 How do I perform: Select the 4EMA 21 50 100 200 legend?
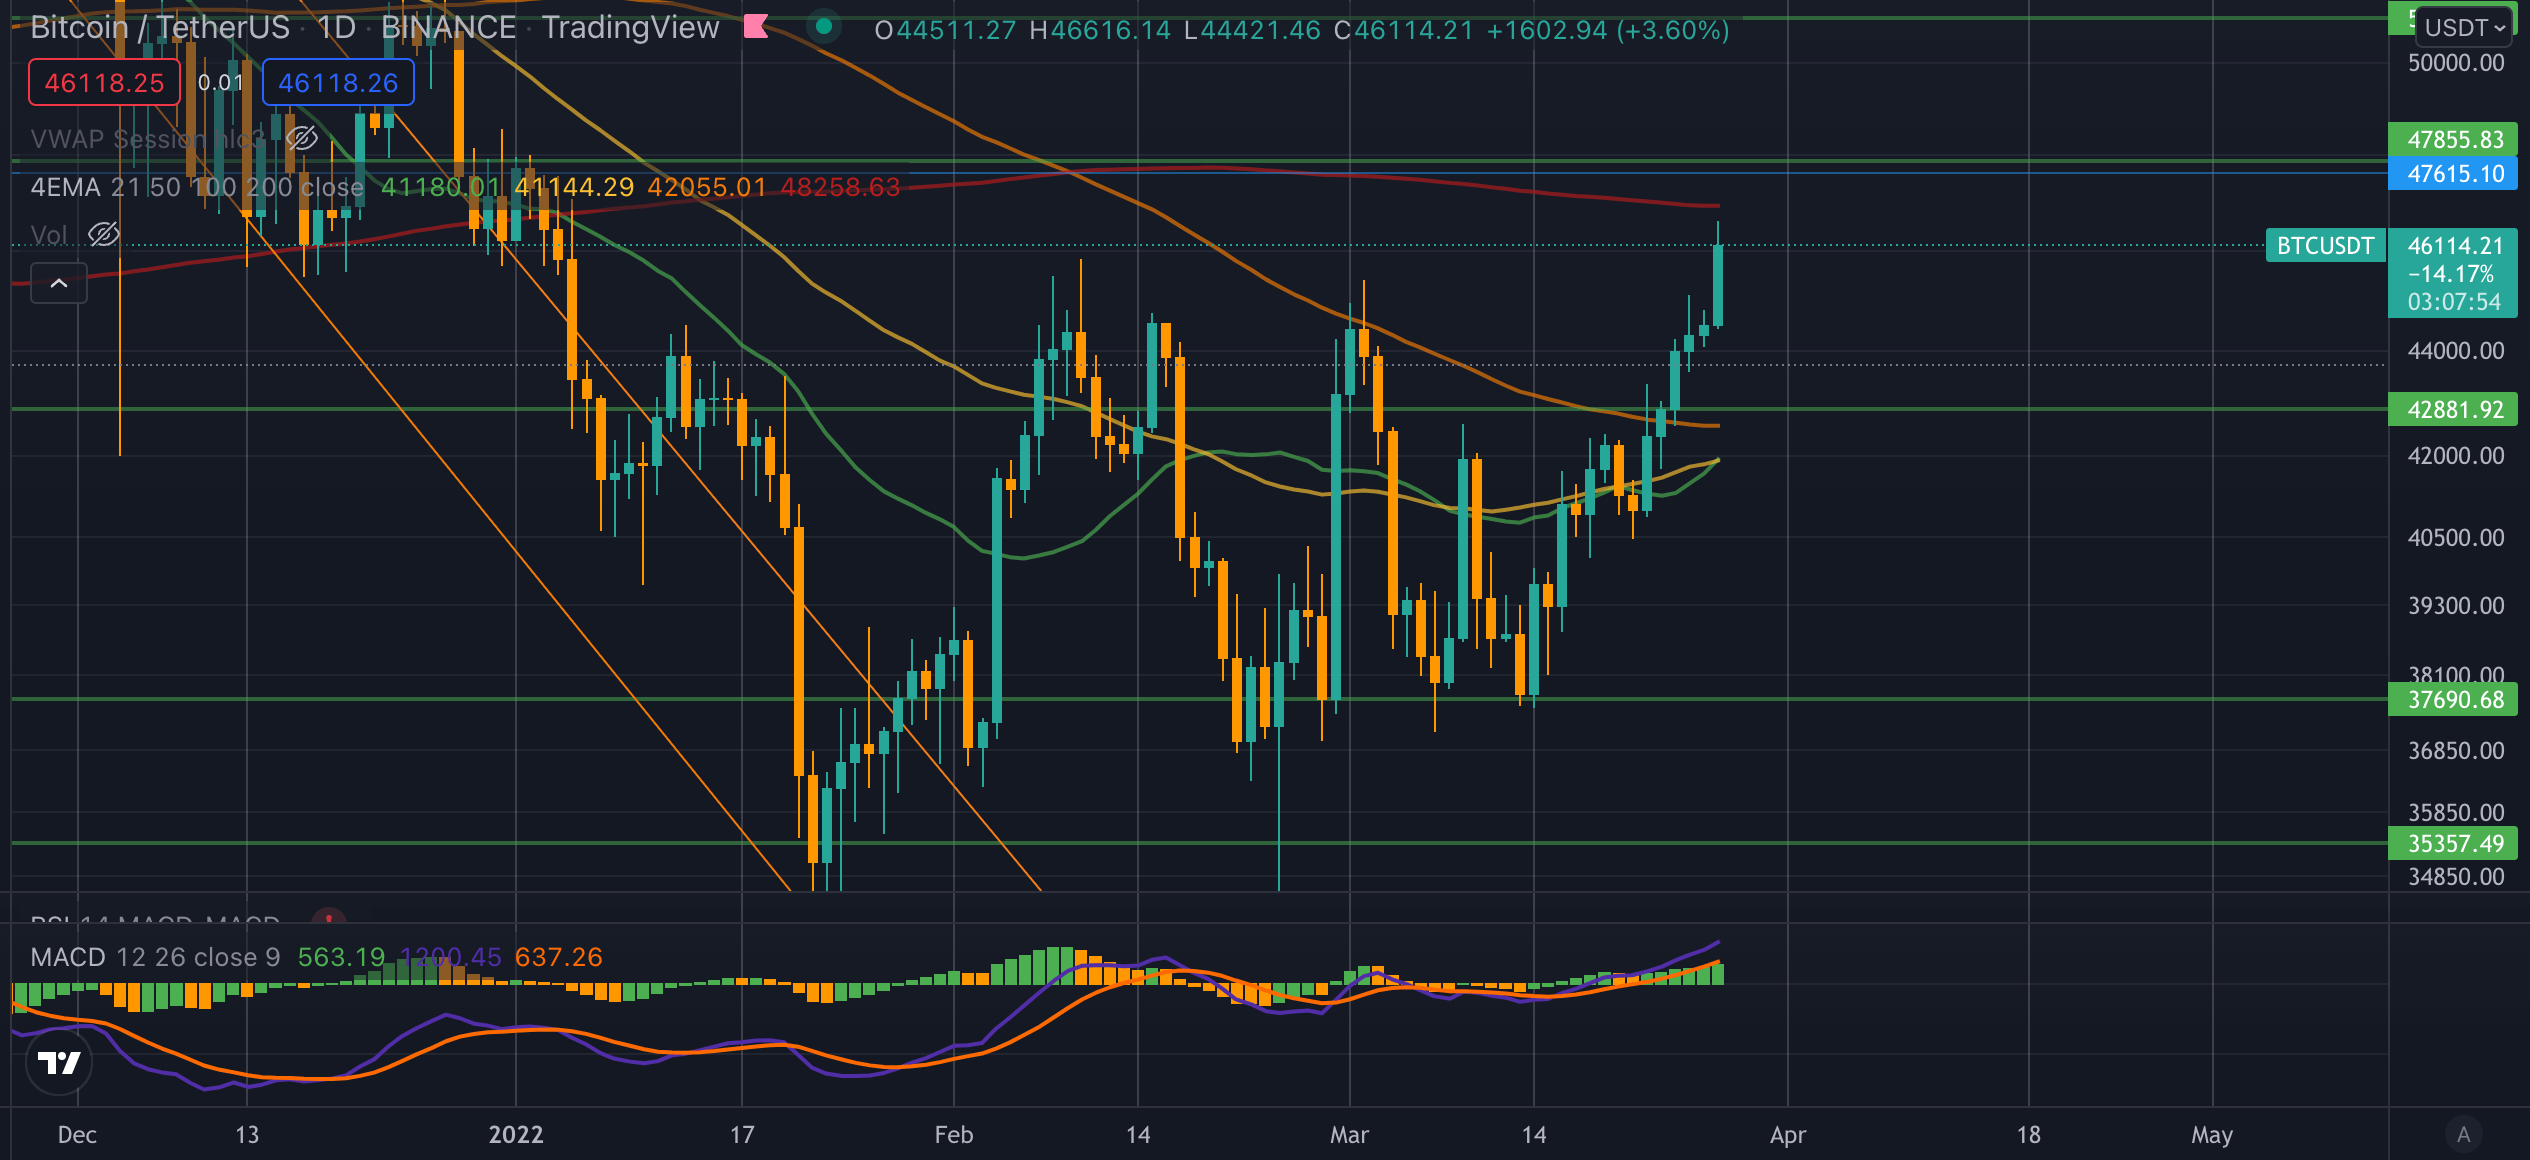pos(197,187)
